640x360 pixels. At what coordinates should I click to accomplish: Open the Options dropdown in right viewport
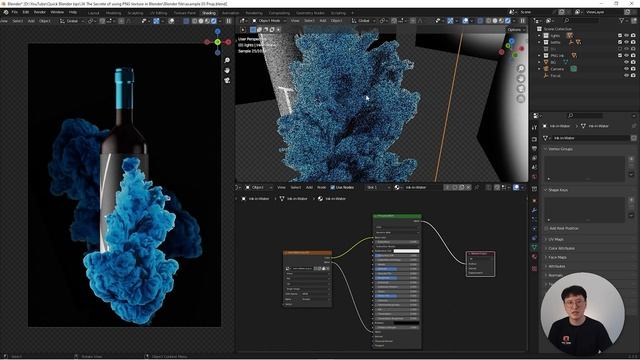click(516, 30)
